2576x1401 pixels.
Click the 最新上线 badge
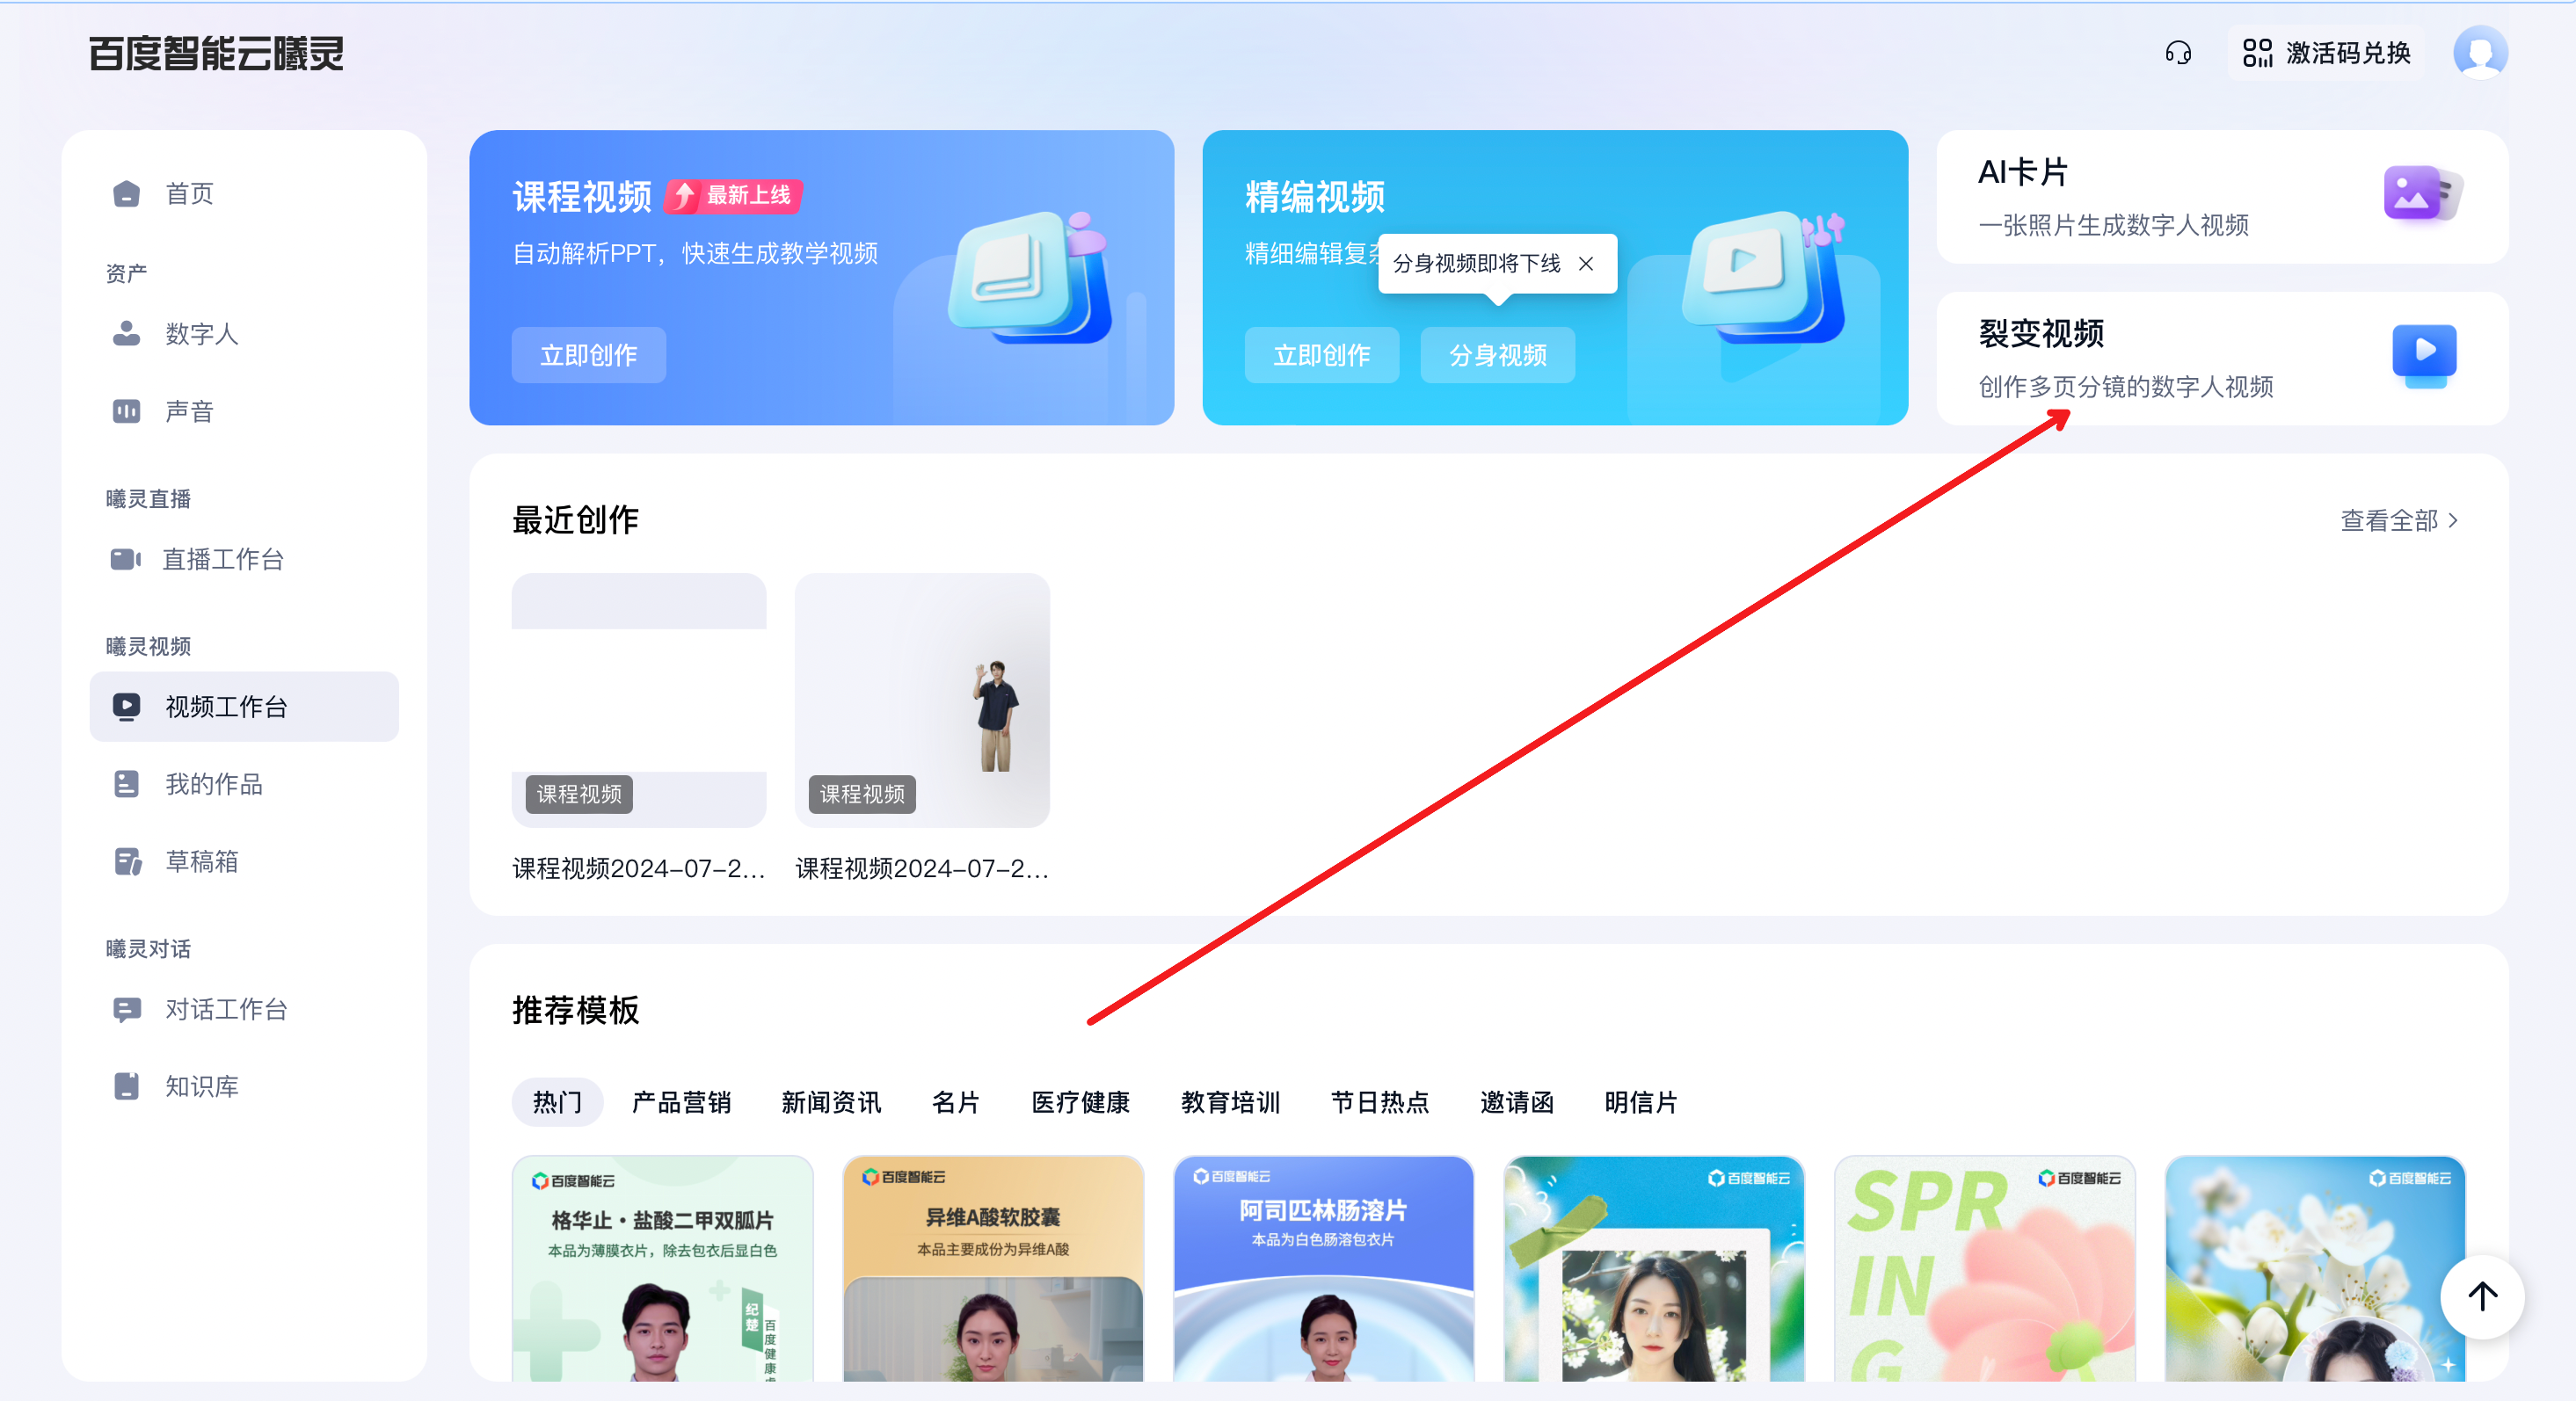pyautogui.click(x=734, y=195)
